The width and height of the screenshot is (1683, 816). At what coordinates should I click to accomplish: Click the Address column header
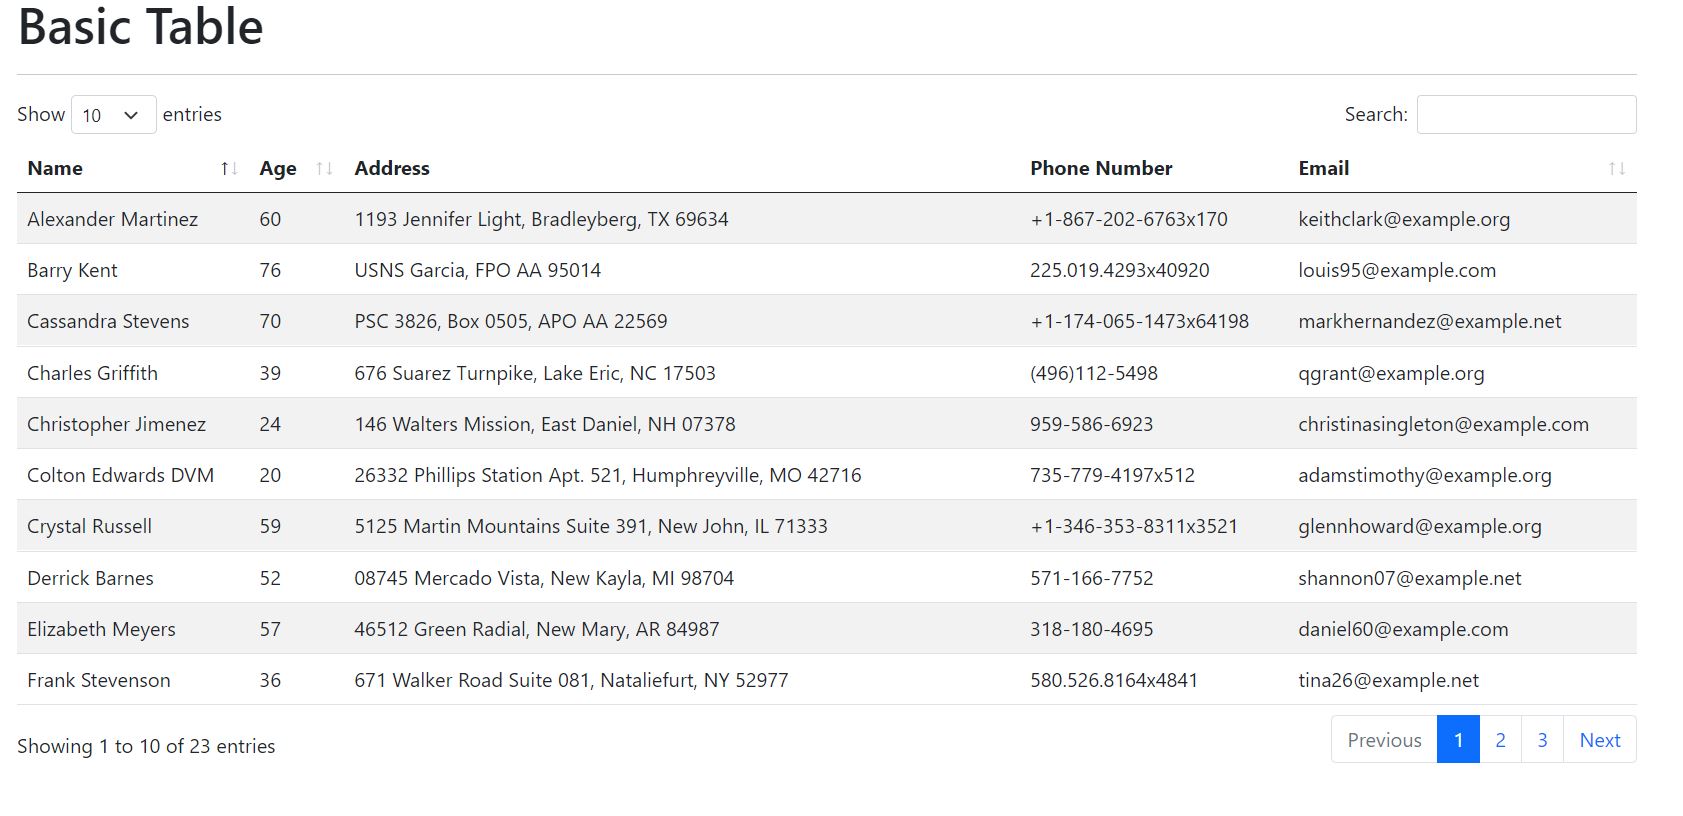pyautogui.click(x=392, y=169)
